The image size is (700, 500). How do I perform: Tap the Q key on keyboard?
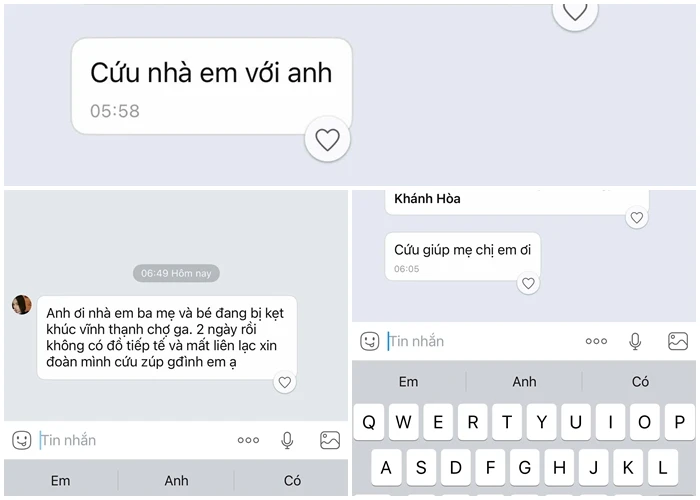369,422
